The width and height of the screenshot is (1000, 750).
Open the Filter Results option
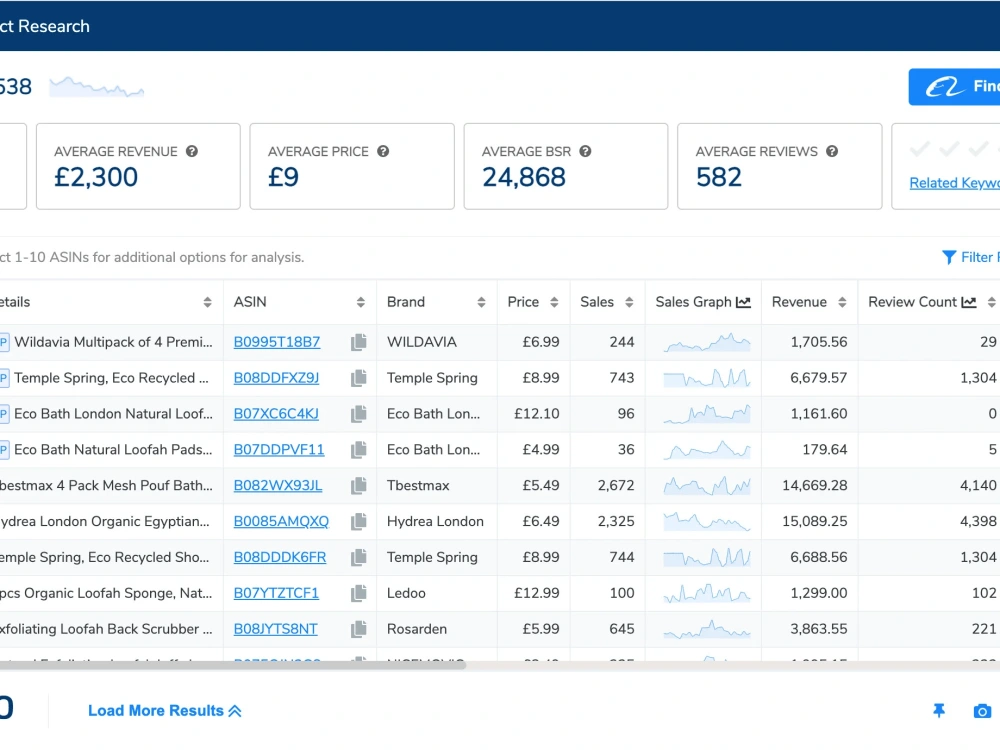point(970,257)
